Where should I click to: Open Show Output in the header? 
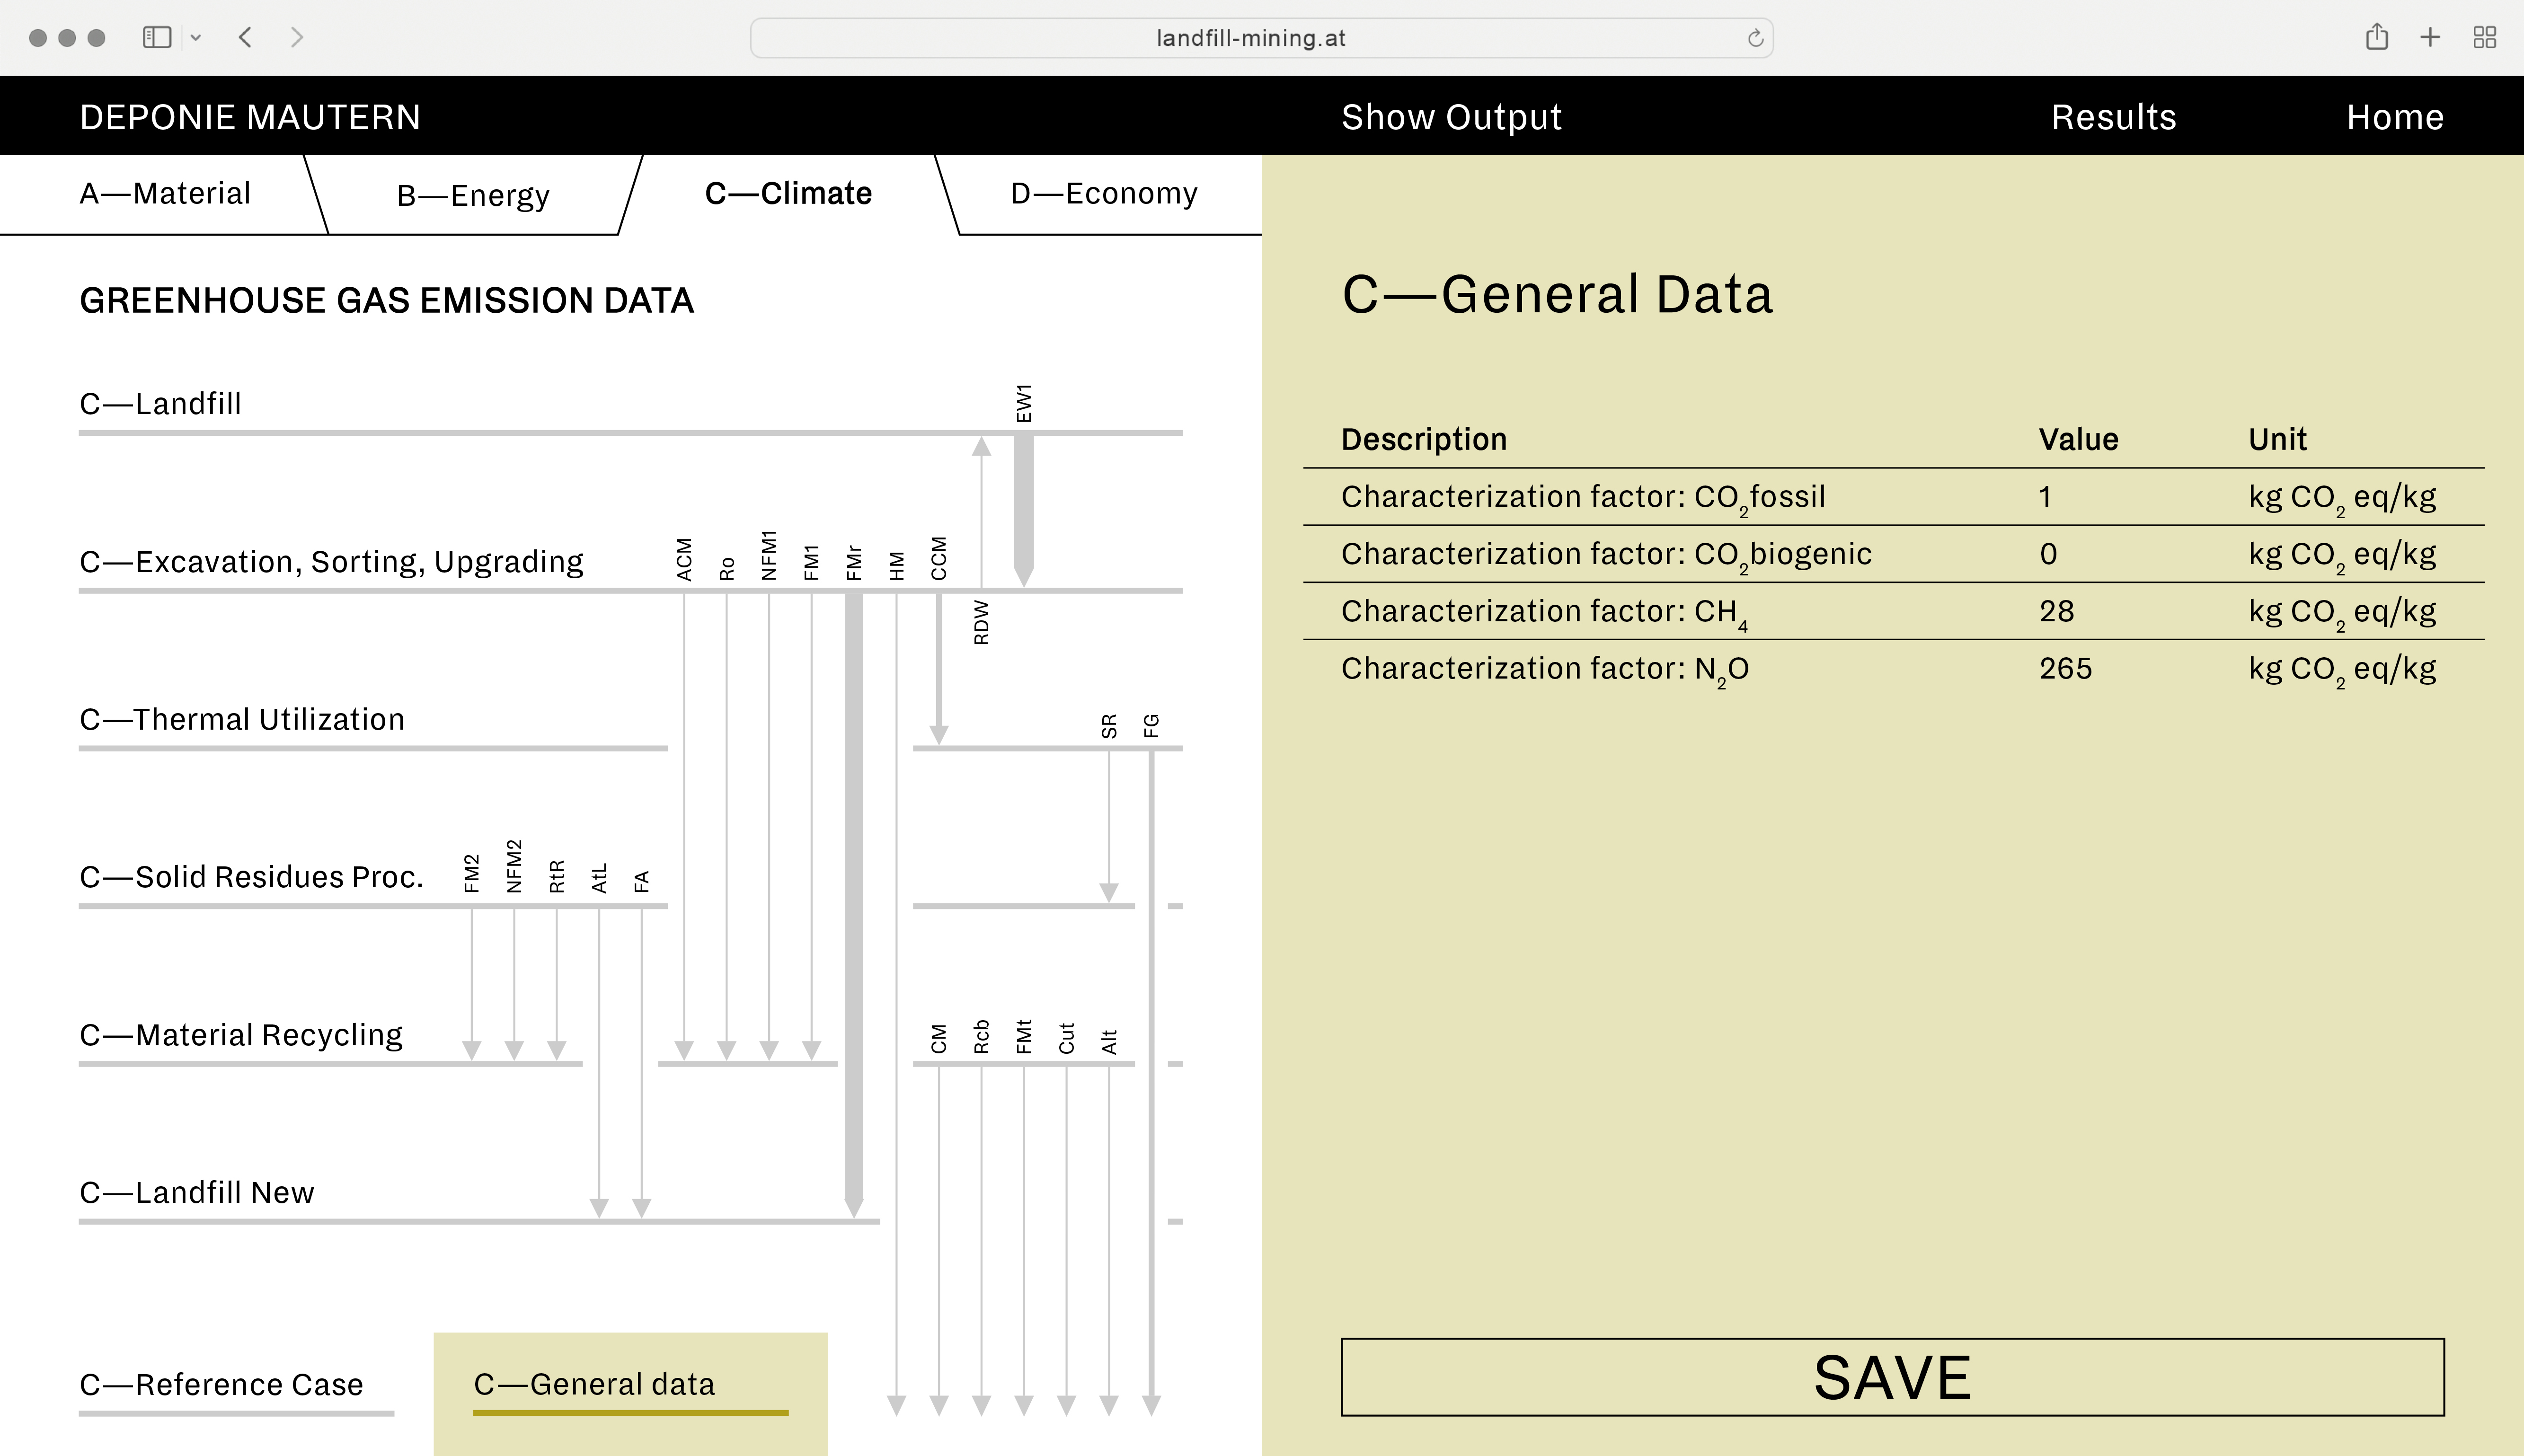point(1451,117)
